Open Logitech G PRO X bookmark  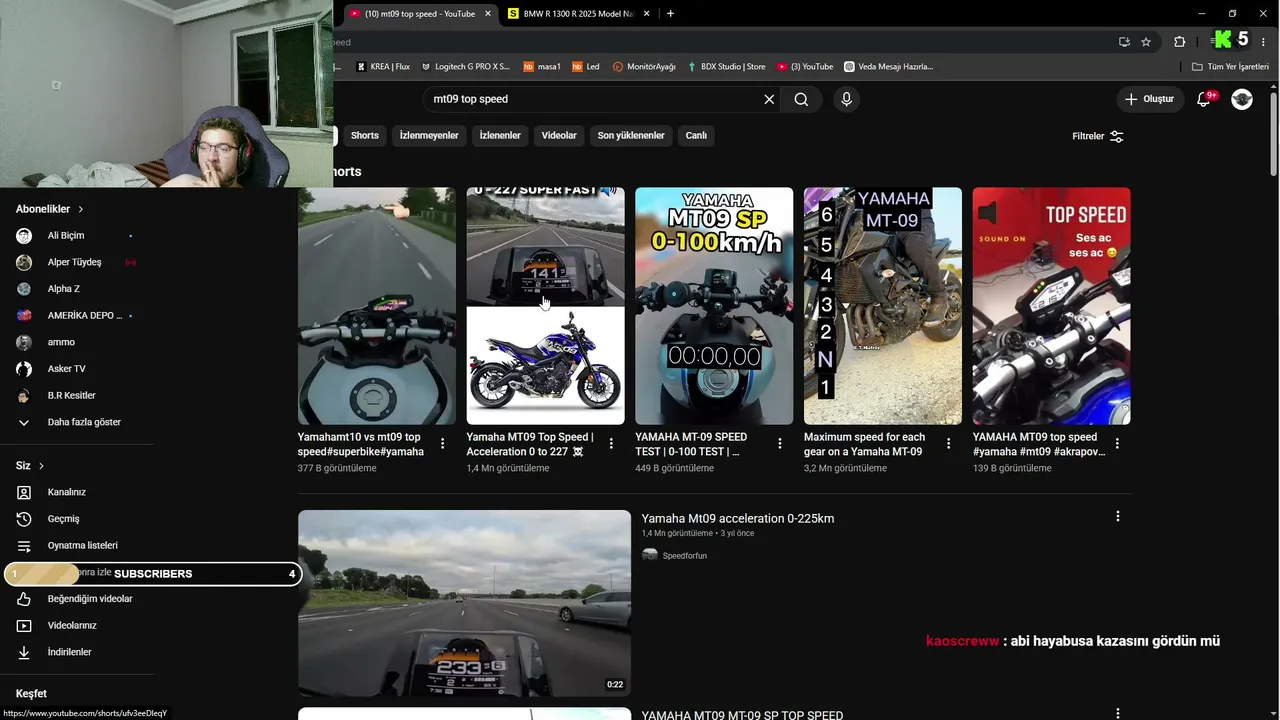pos(465,67)
